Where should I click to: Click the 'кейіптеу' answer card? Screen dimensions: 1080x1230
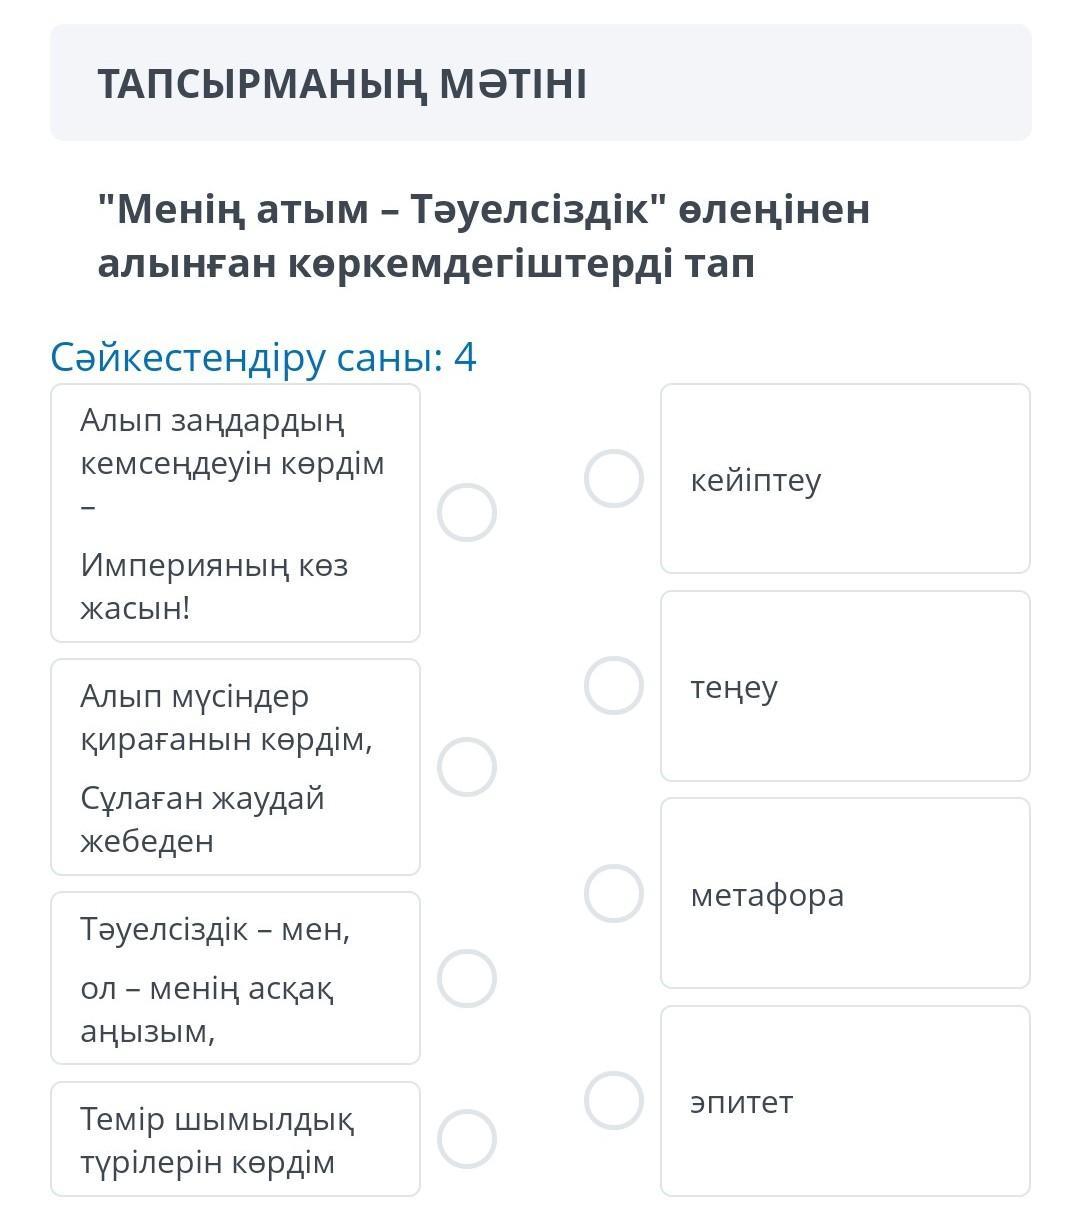(x=845, y=479)
